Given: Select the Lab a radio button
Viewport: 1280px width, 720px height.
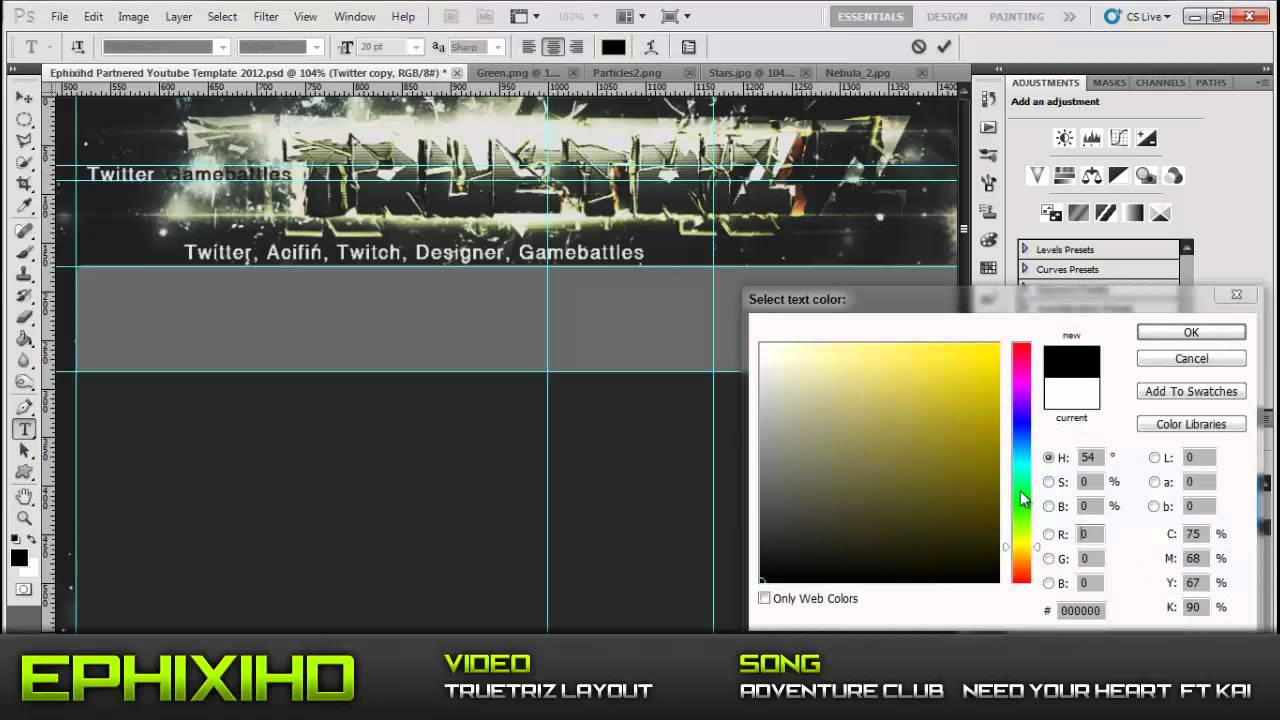Looking at the screenshot, I should coord(1154,482).
